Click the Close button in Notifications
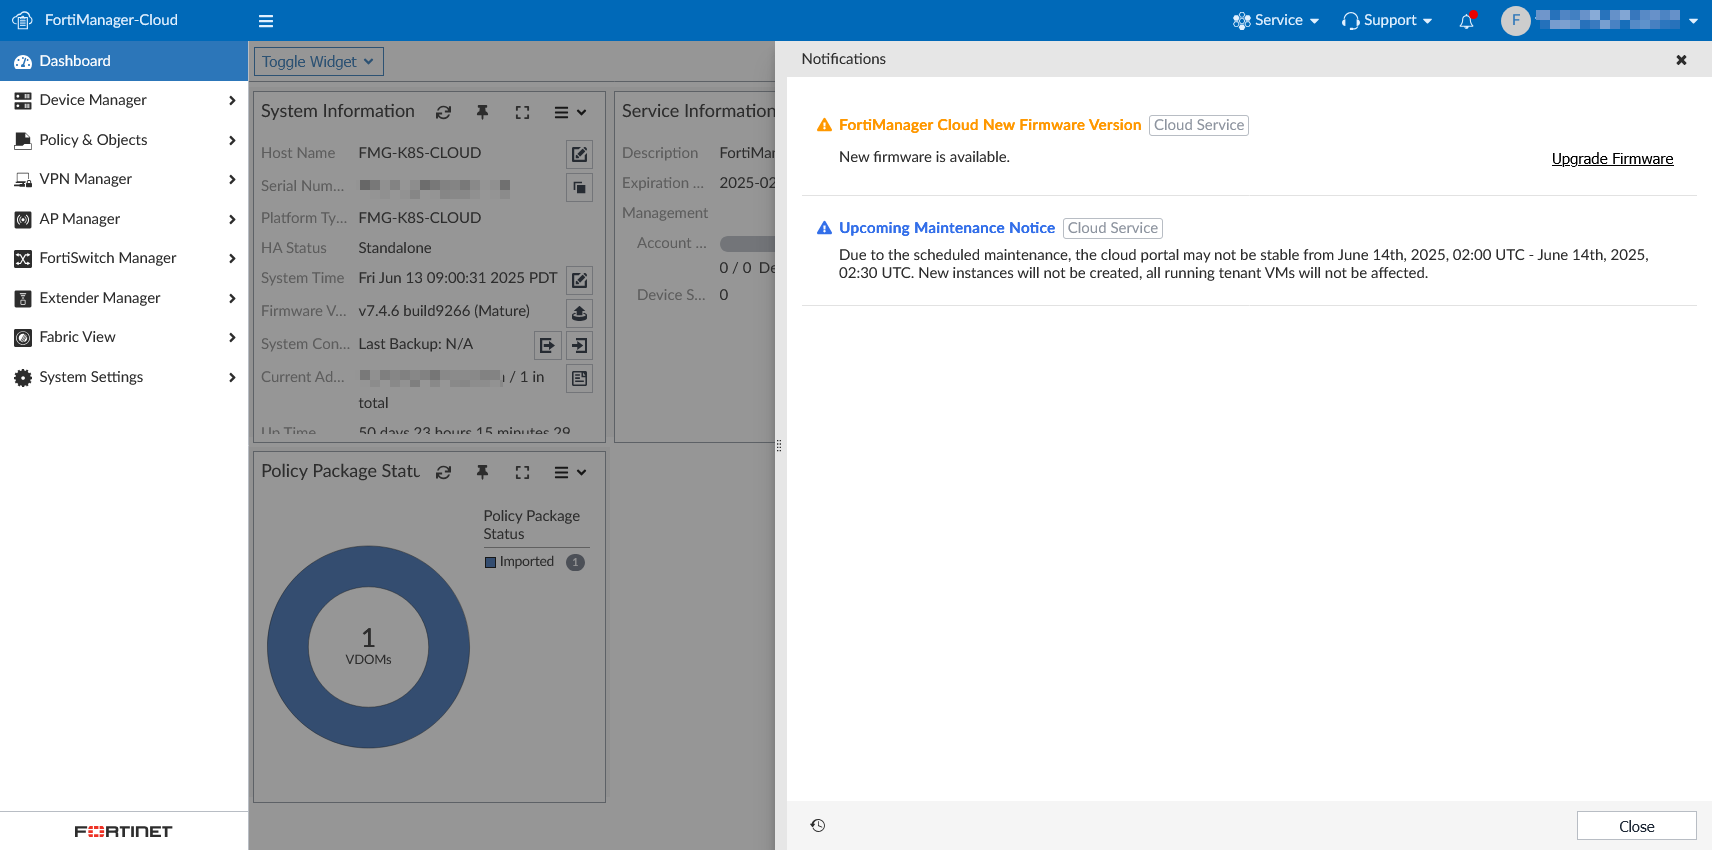The image size is (1712, 850). click(1636, 826)
